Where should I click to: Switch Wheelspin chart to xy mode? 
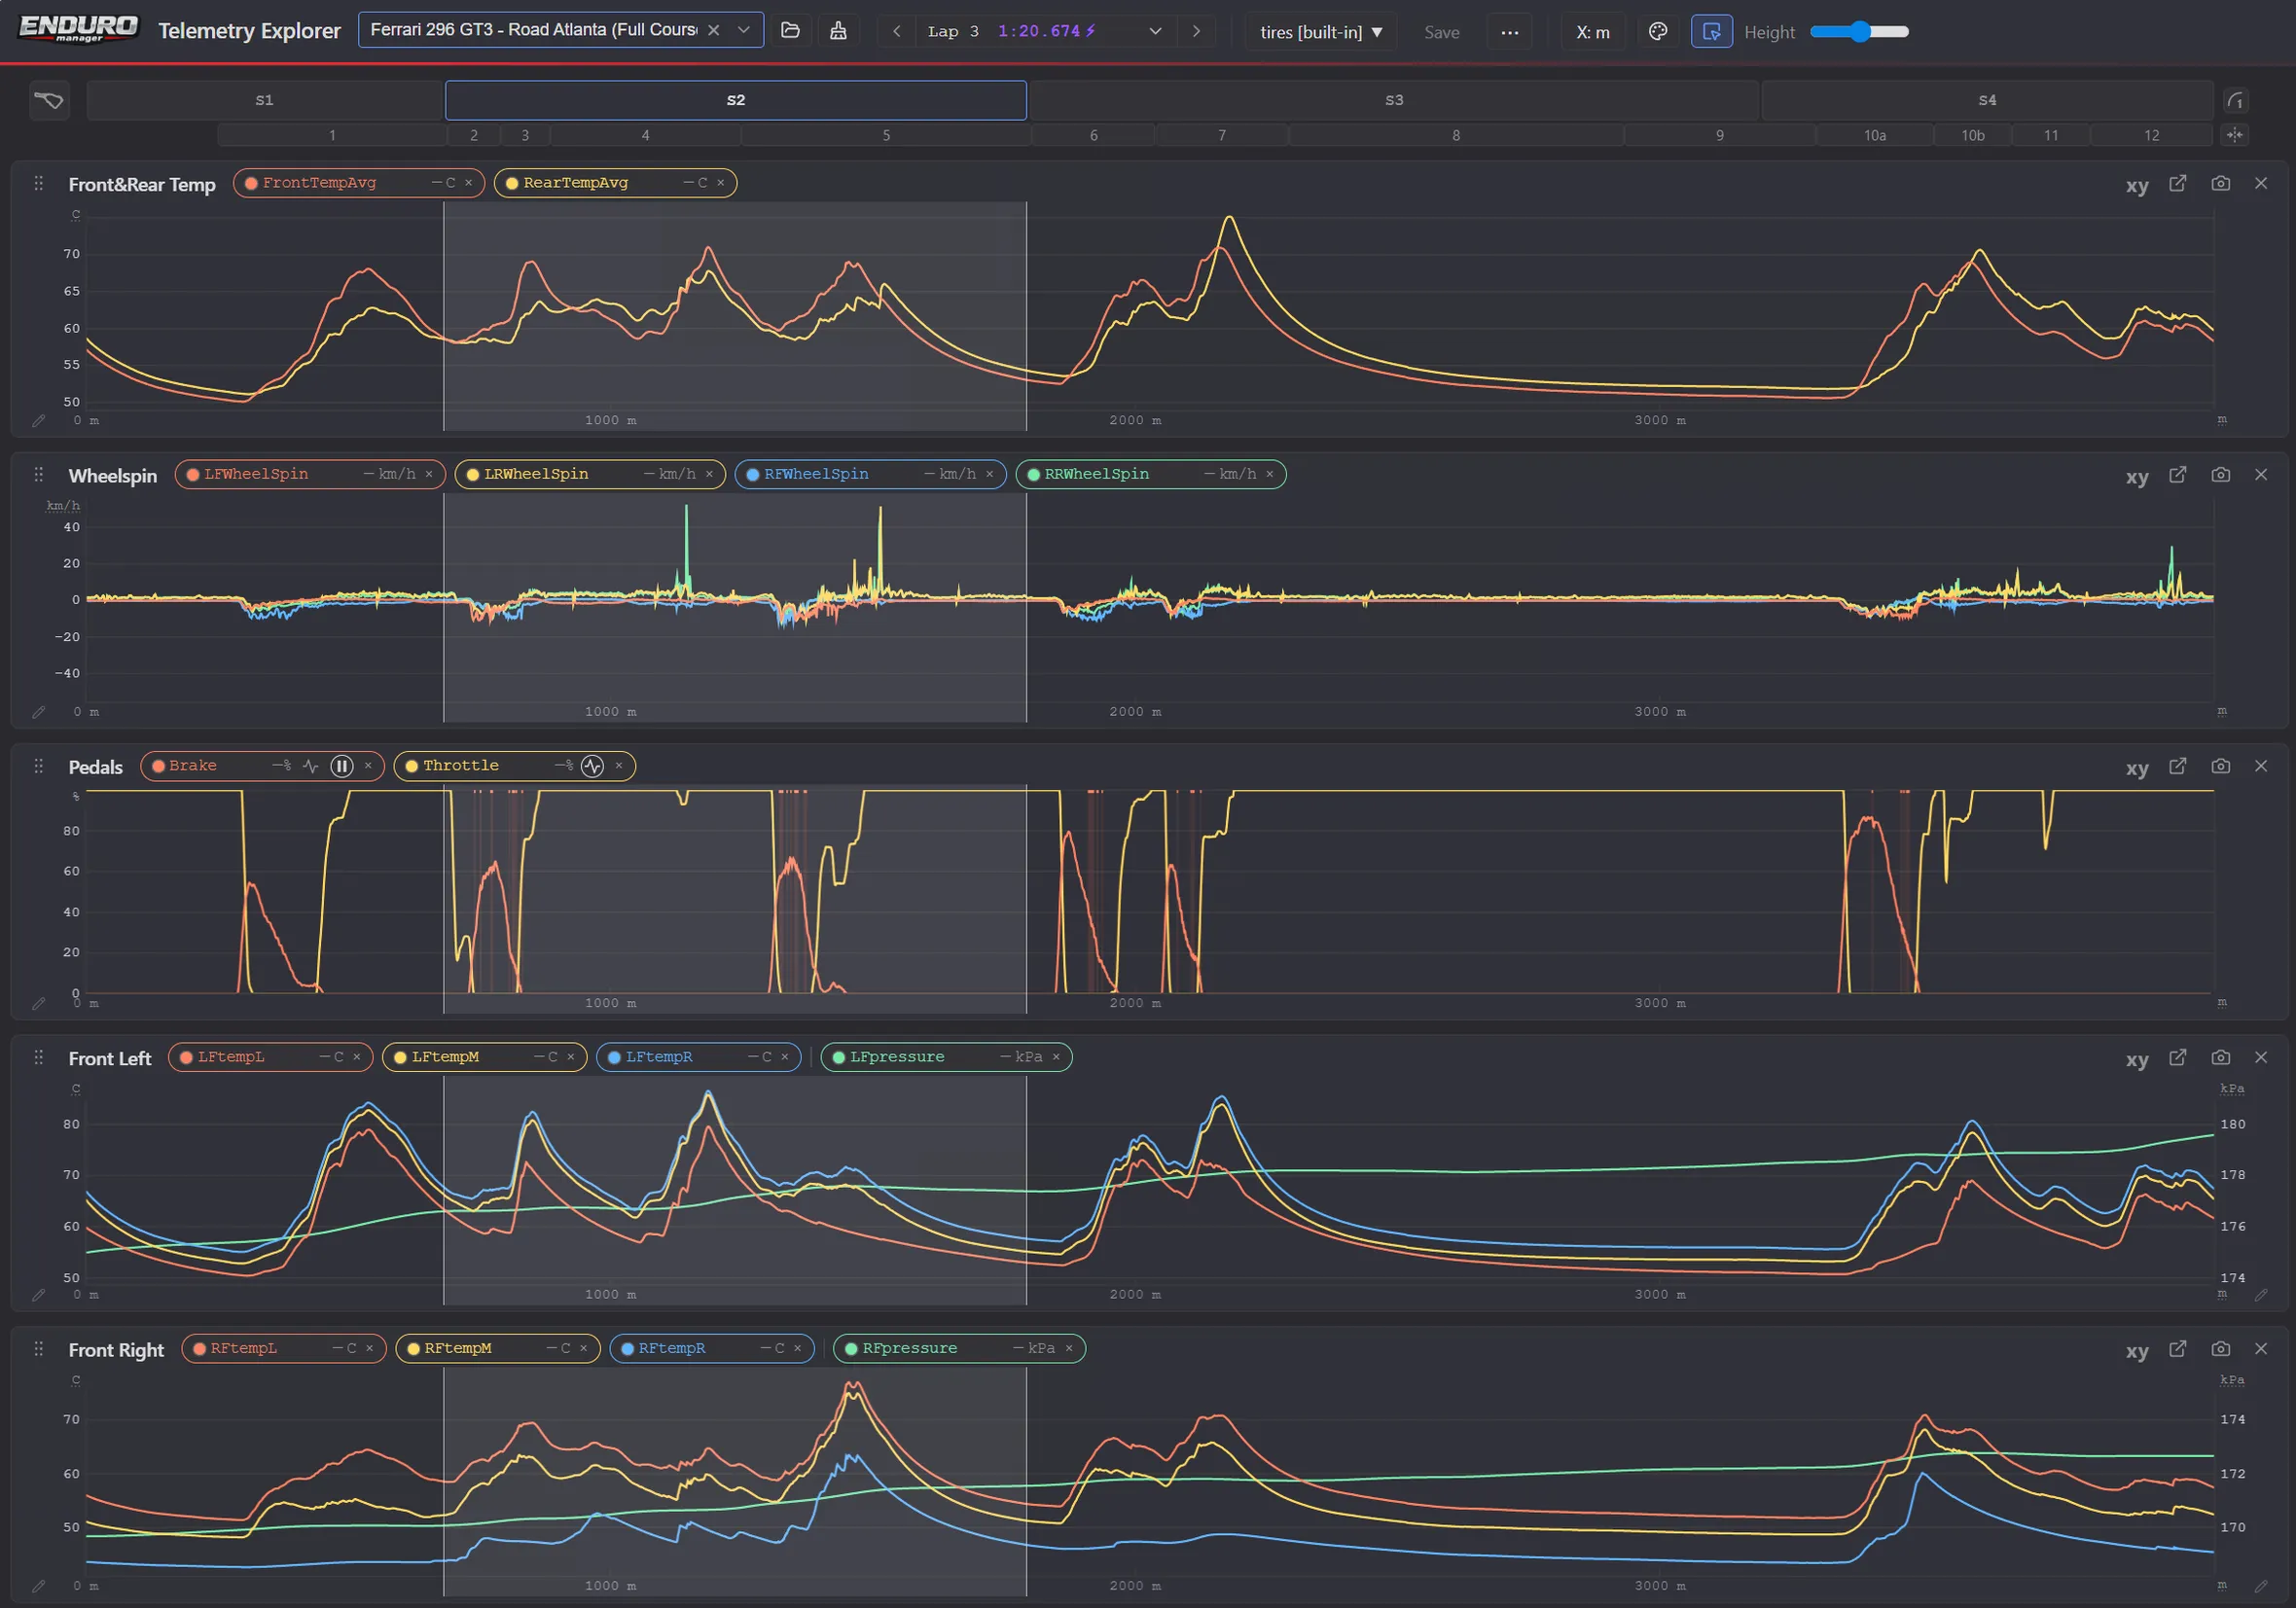pyautogui.click(x=2137, y=477)
